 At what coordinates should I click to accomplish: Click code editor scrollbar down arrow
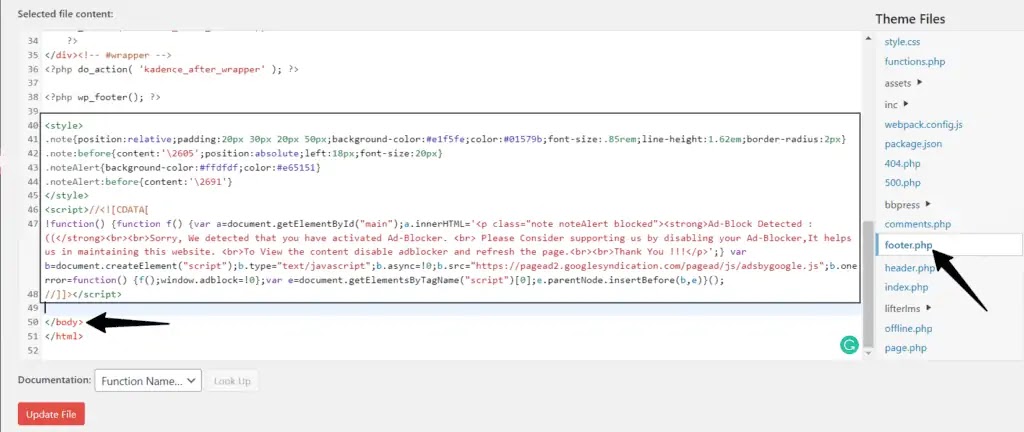tap(868, 352)
